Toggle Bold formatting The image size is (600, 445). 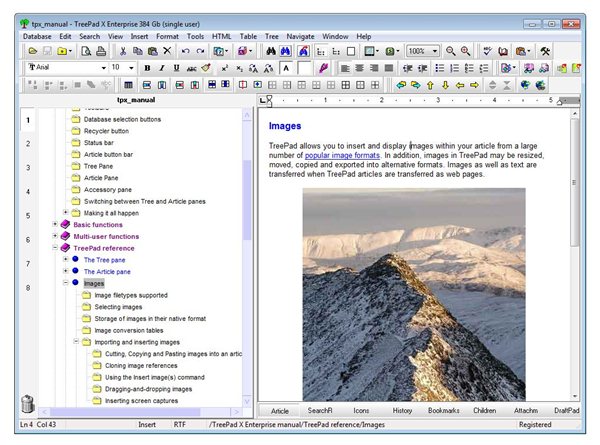pyautogui.click(x=147, y=68)
